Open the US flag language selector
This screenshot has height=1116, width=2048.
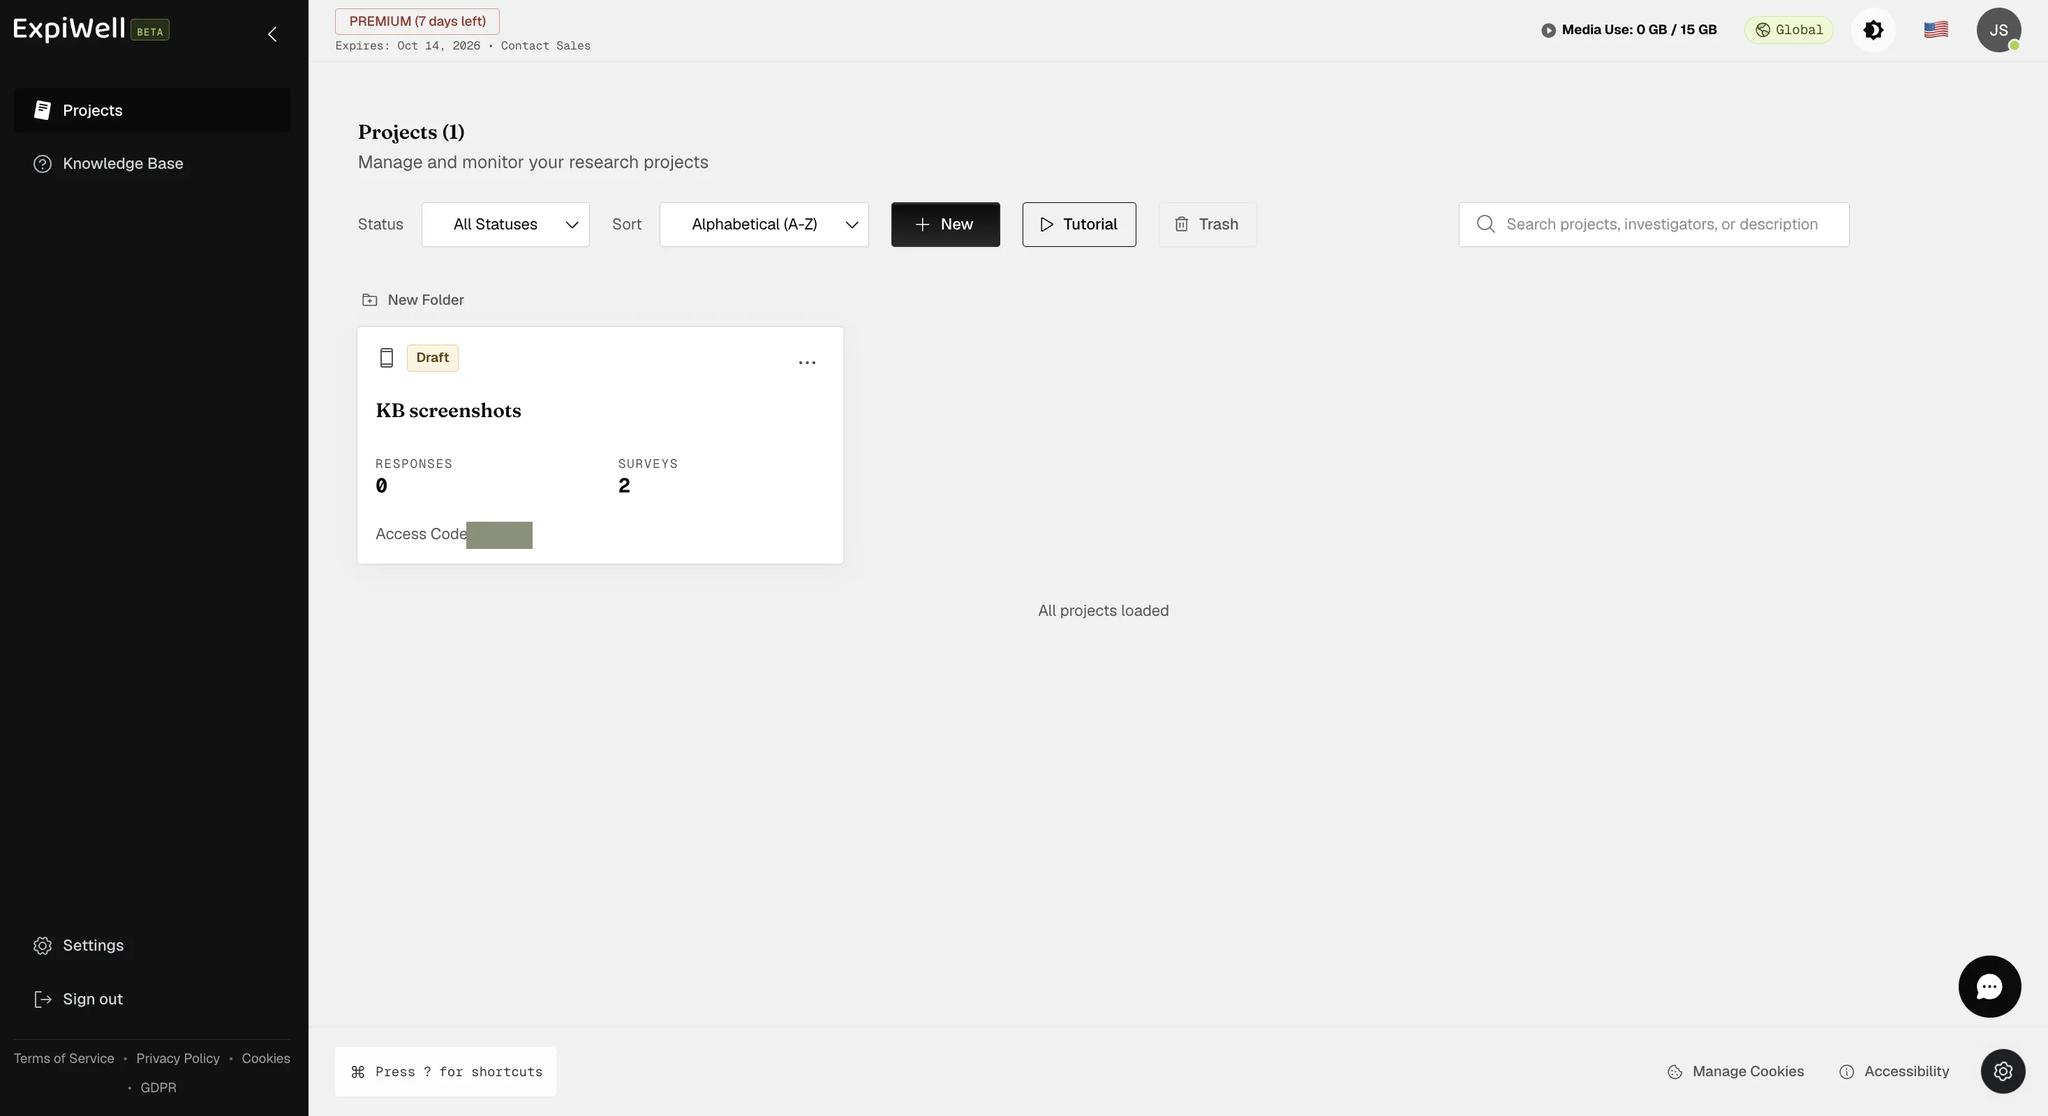tap(1935, 30)
